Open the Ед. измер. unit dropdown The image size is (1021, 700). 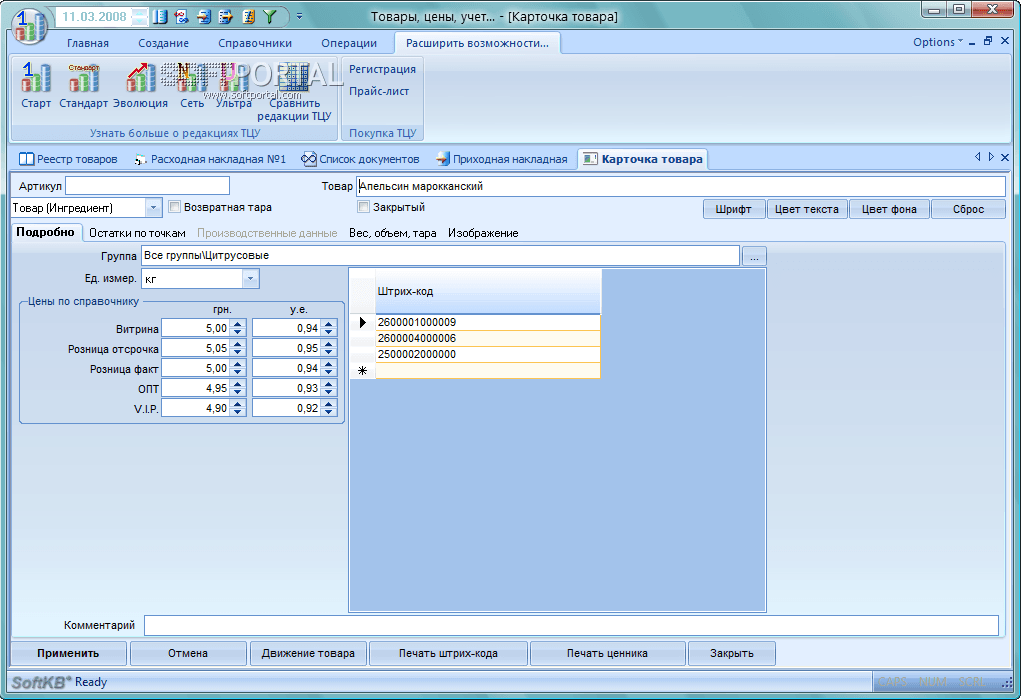[251, 279]
